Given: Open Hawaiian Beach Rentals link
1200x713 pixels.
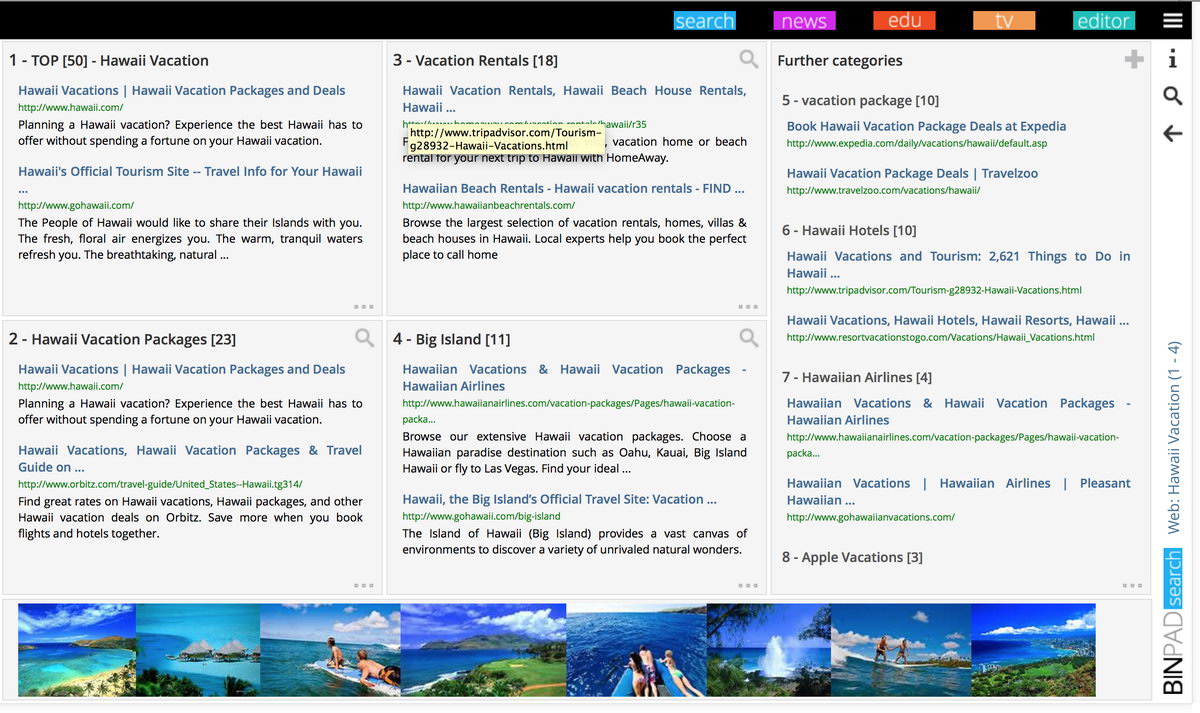Looking at the screenshot, I should 574,188.
